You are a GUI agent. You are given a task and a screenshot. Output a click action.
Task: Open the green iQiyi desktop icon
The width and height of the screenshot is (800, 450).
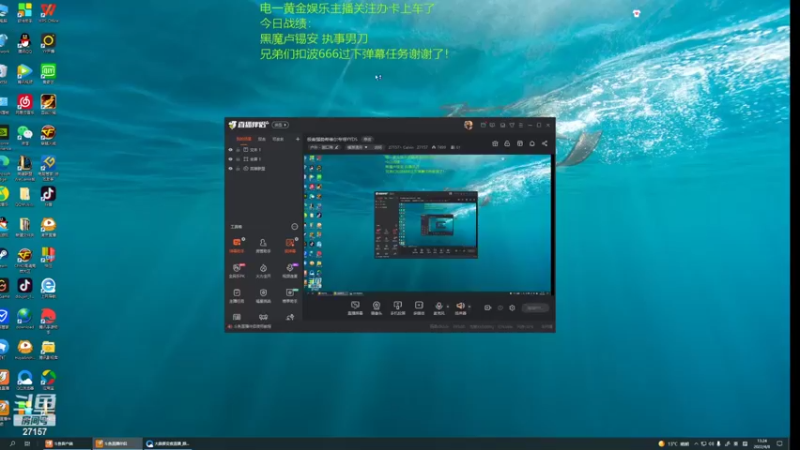click(x=48, y=73)
